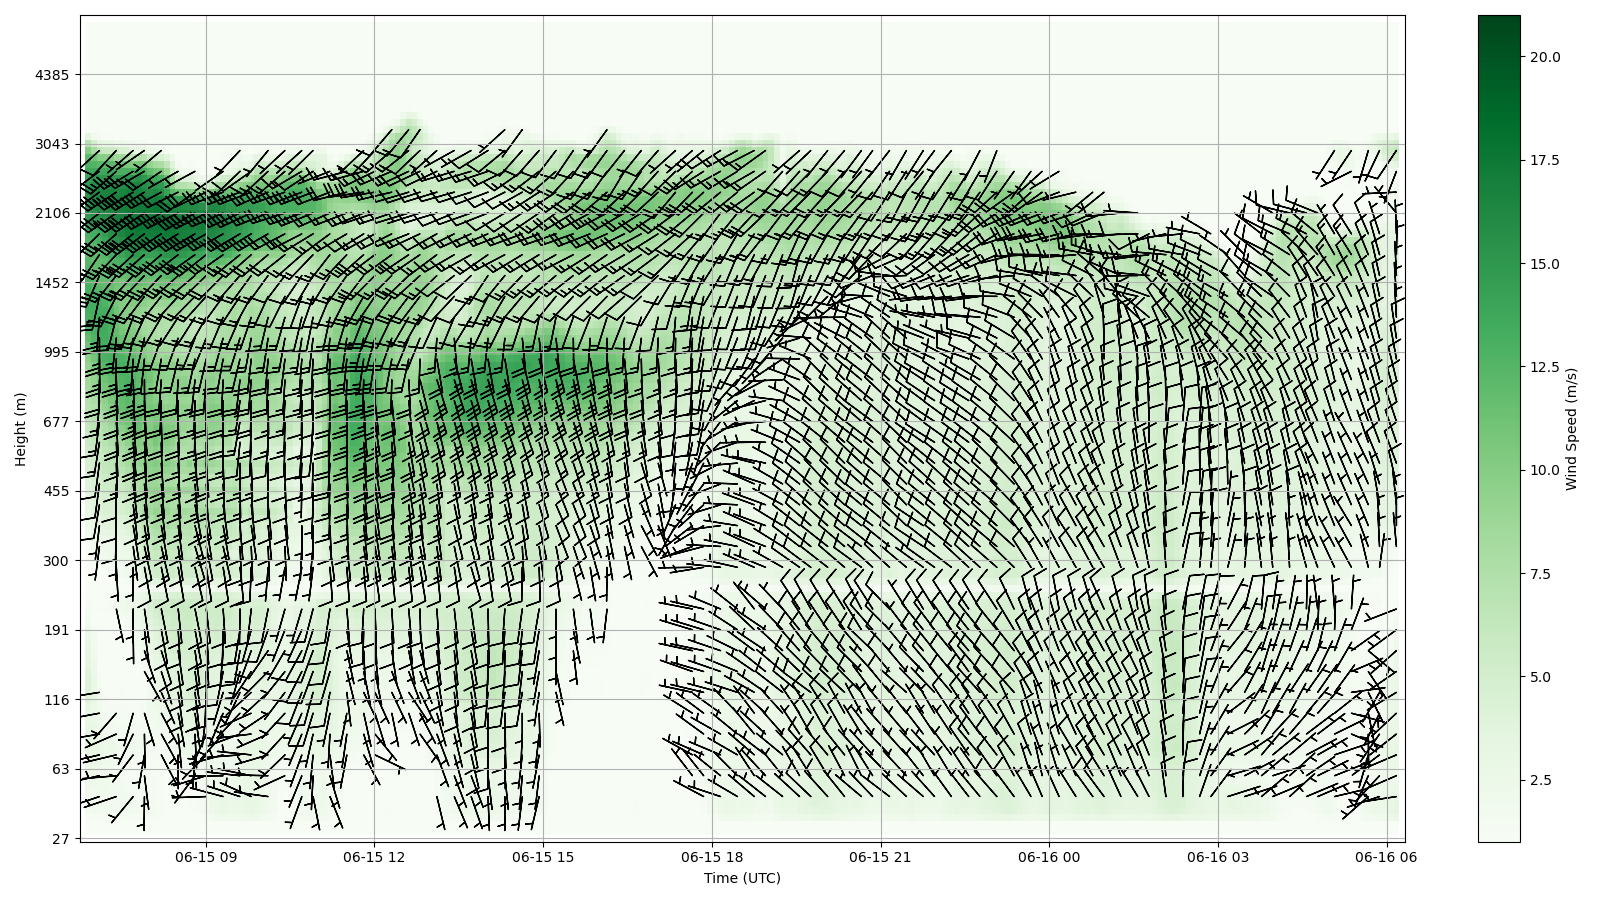1600x900 pixels.
Task: Select the 15.0 colorbar tick label
Action: [x=1544, y=264]
